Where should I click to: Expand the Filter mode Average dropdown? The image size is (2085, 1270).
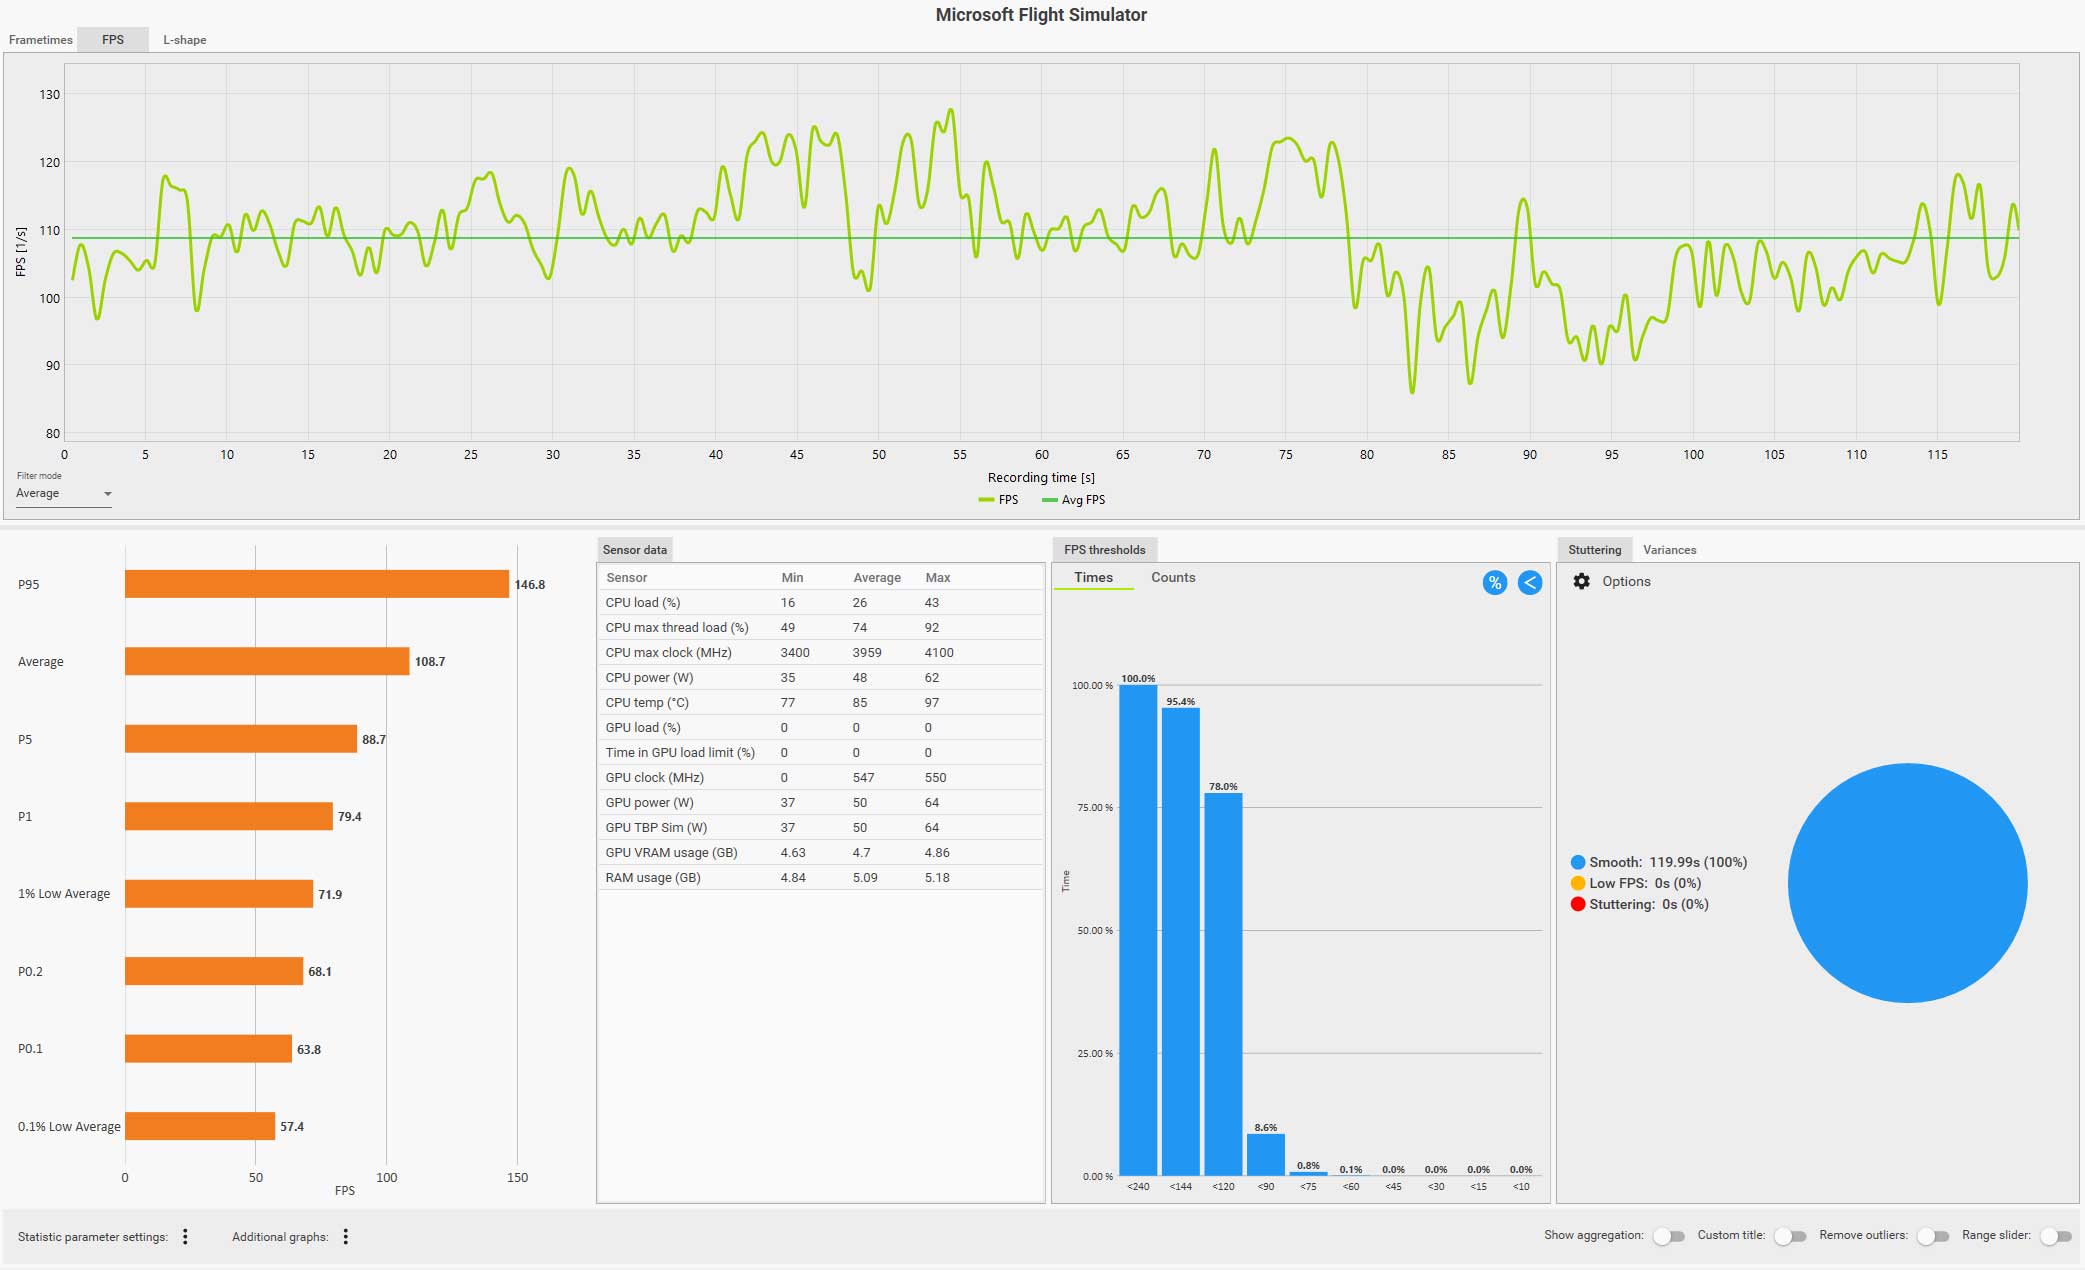coord(63,494)
